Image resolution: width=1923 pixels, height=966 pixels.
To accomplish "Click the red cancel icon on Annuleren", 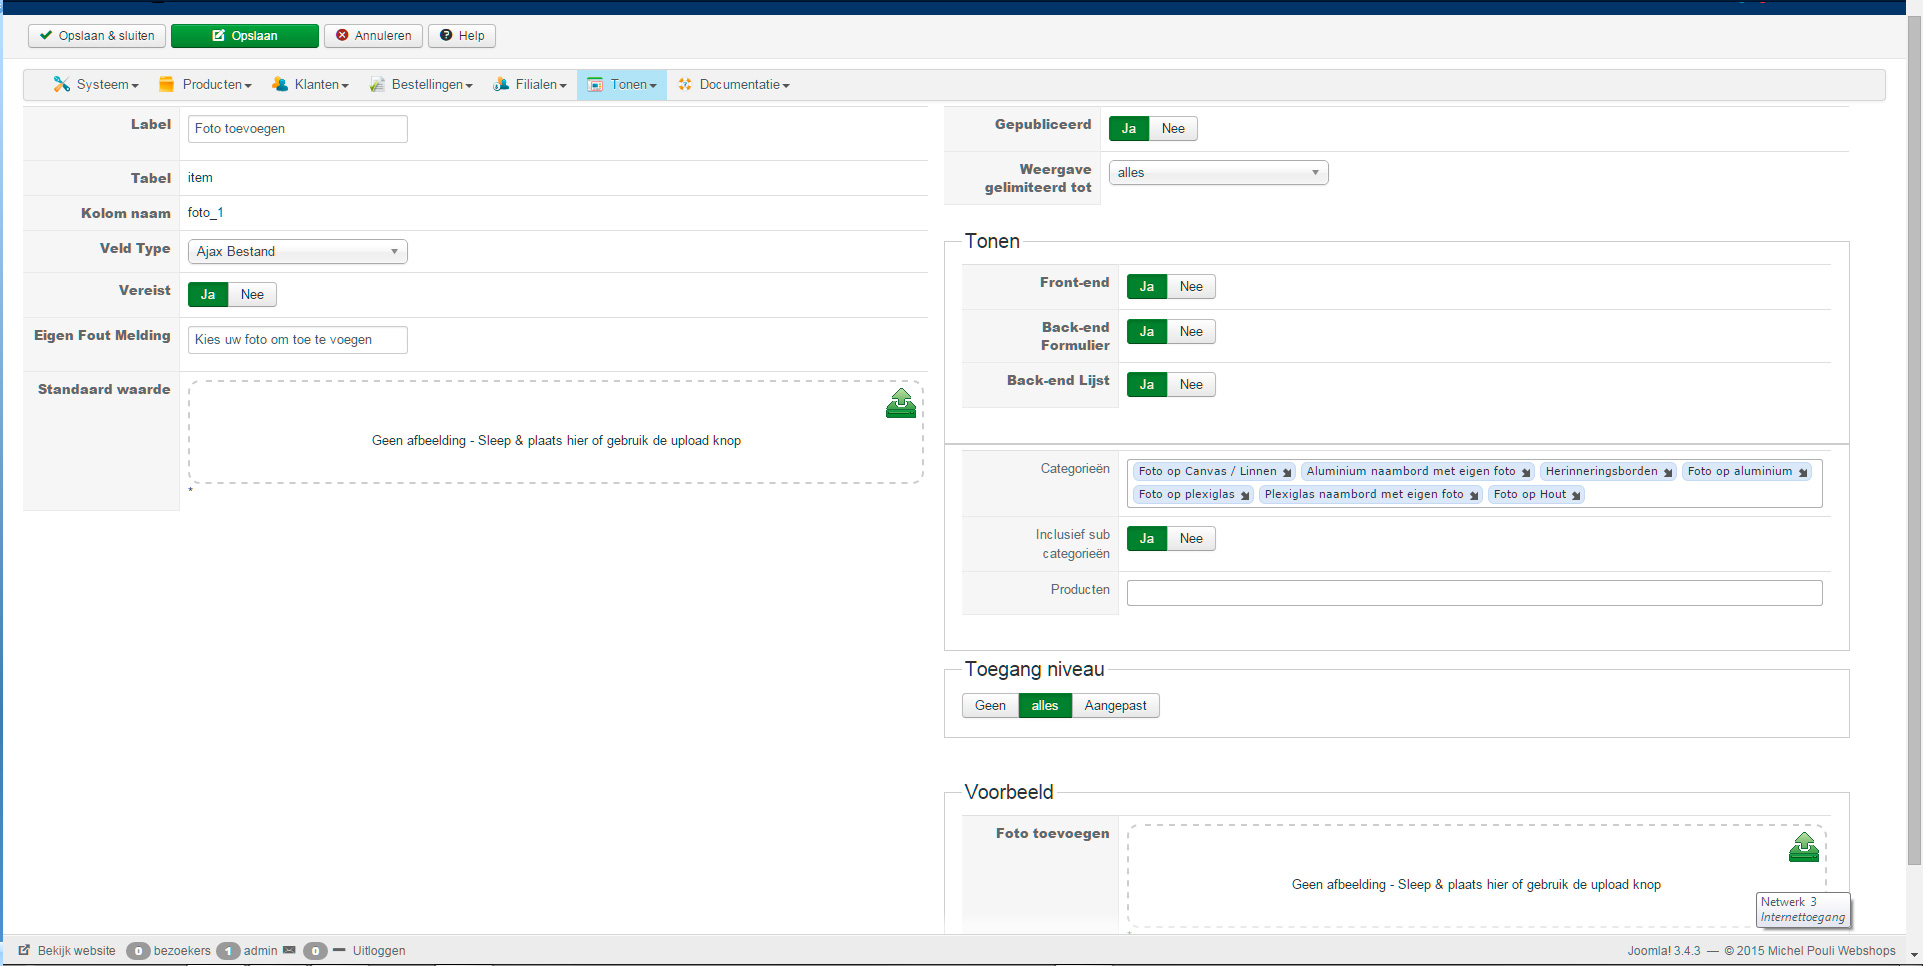I will 342,35.
